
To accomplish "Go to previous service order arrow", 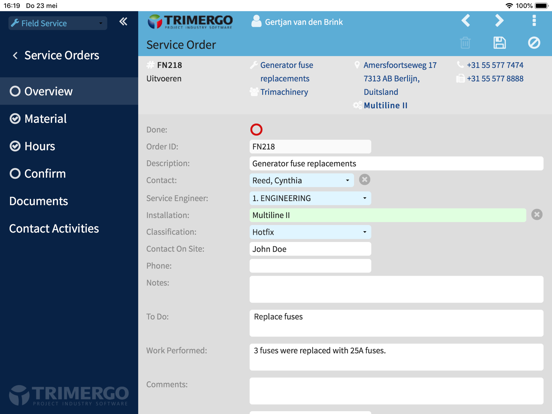I will [466, 21].
